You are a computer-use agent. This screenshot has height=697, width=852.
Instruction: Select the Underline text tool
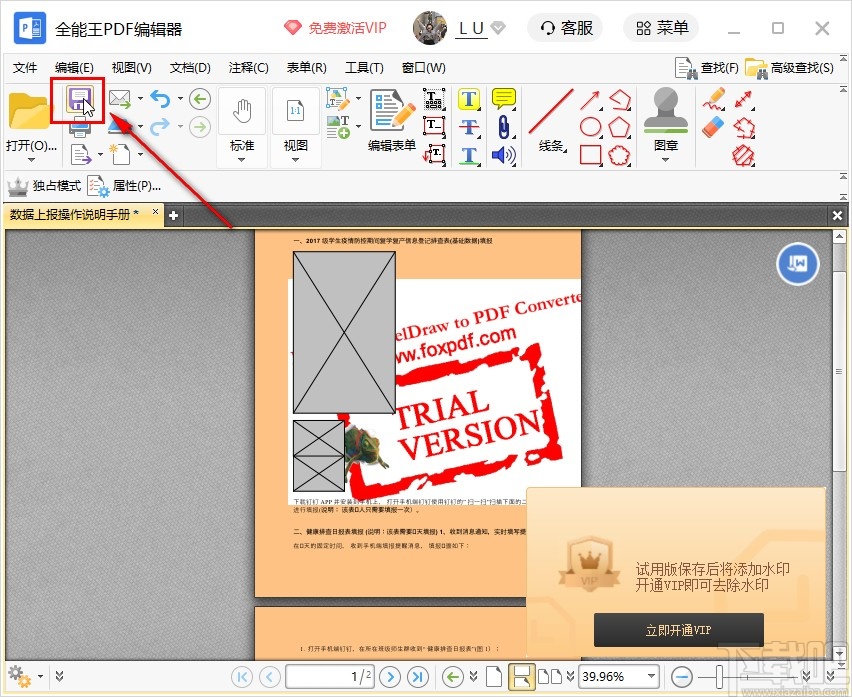point(469,155)
